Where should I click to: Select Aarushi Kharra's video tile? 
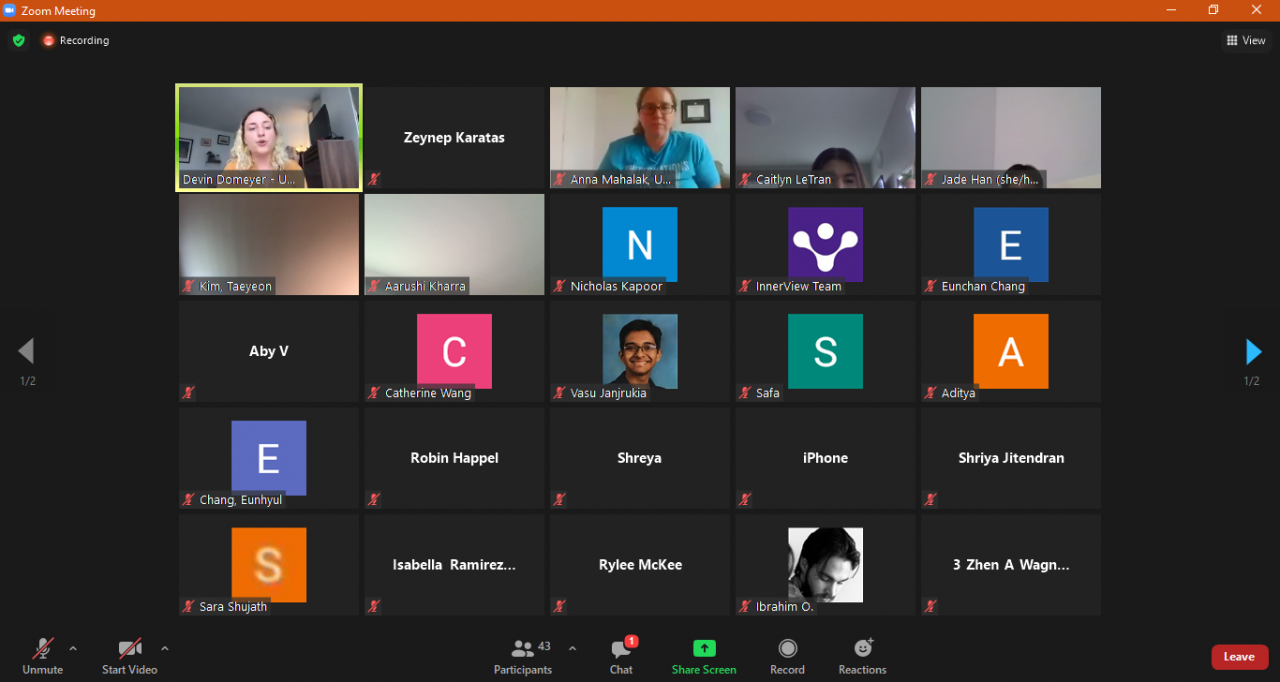[454, 244]
